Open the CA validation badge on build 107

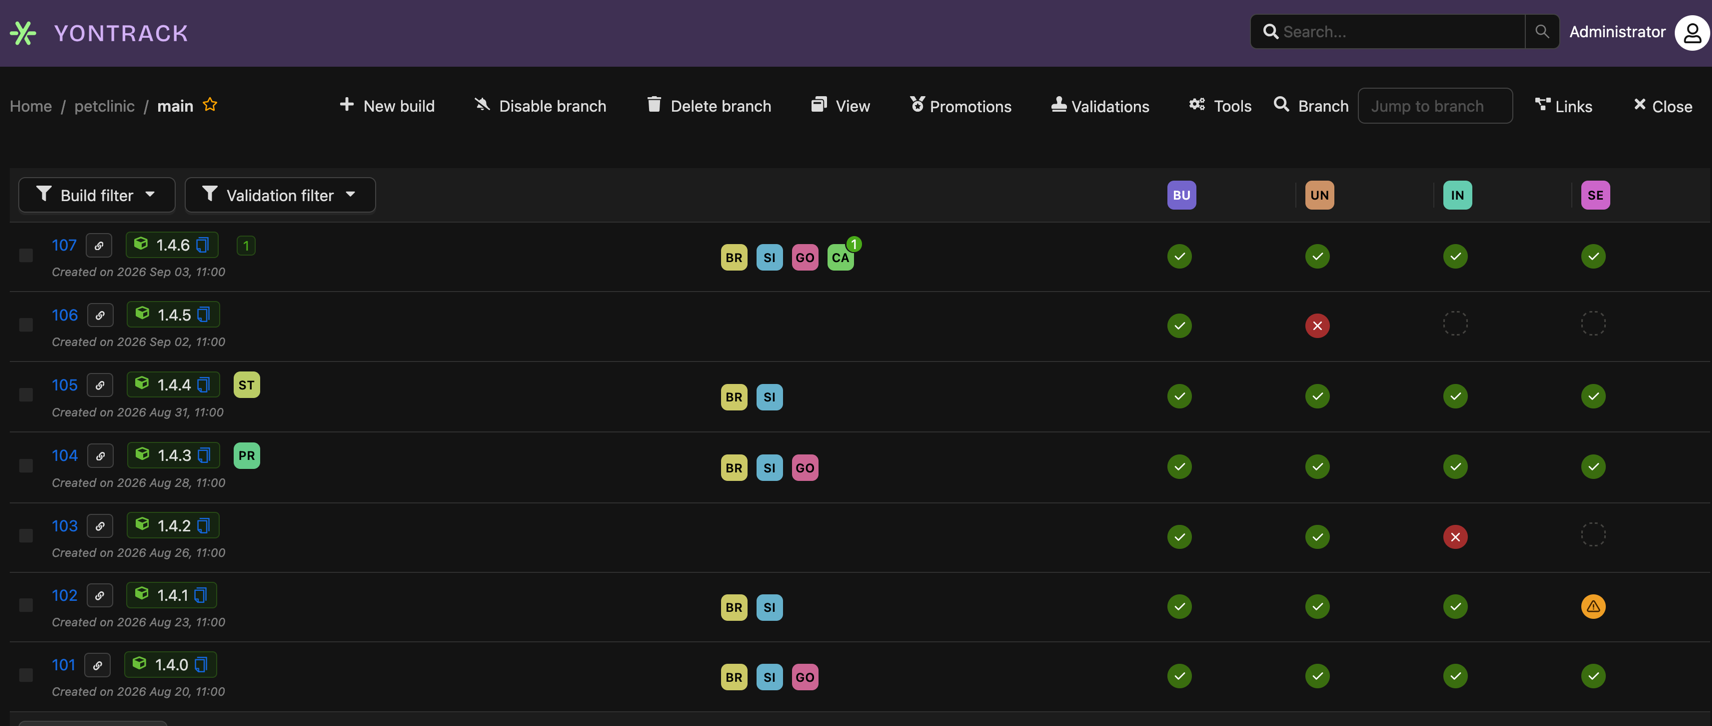coord(841,257)
